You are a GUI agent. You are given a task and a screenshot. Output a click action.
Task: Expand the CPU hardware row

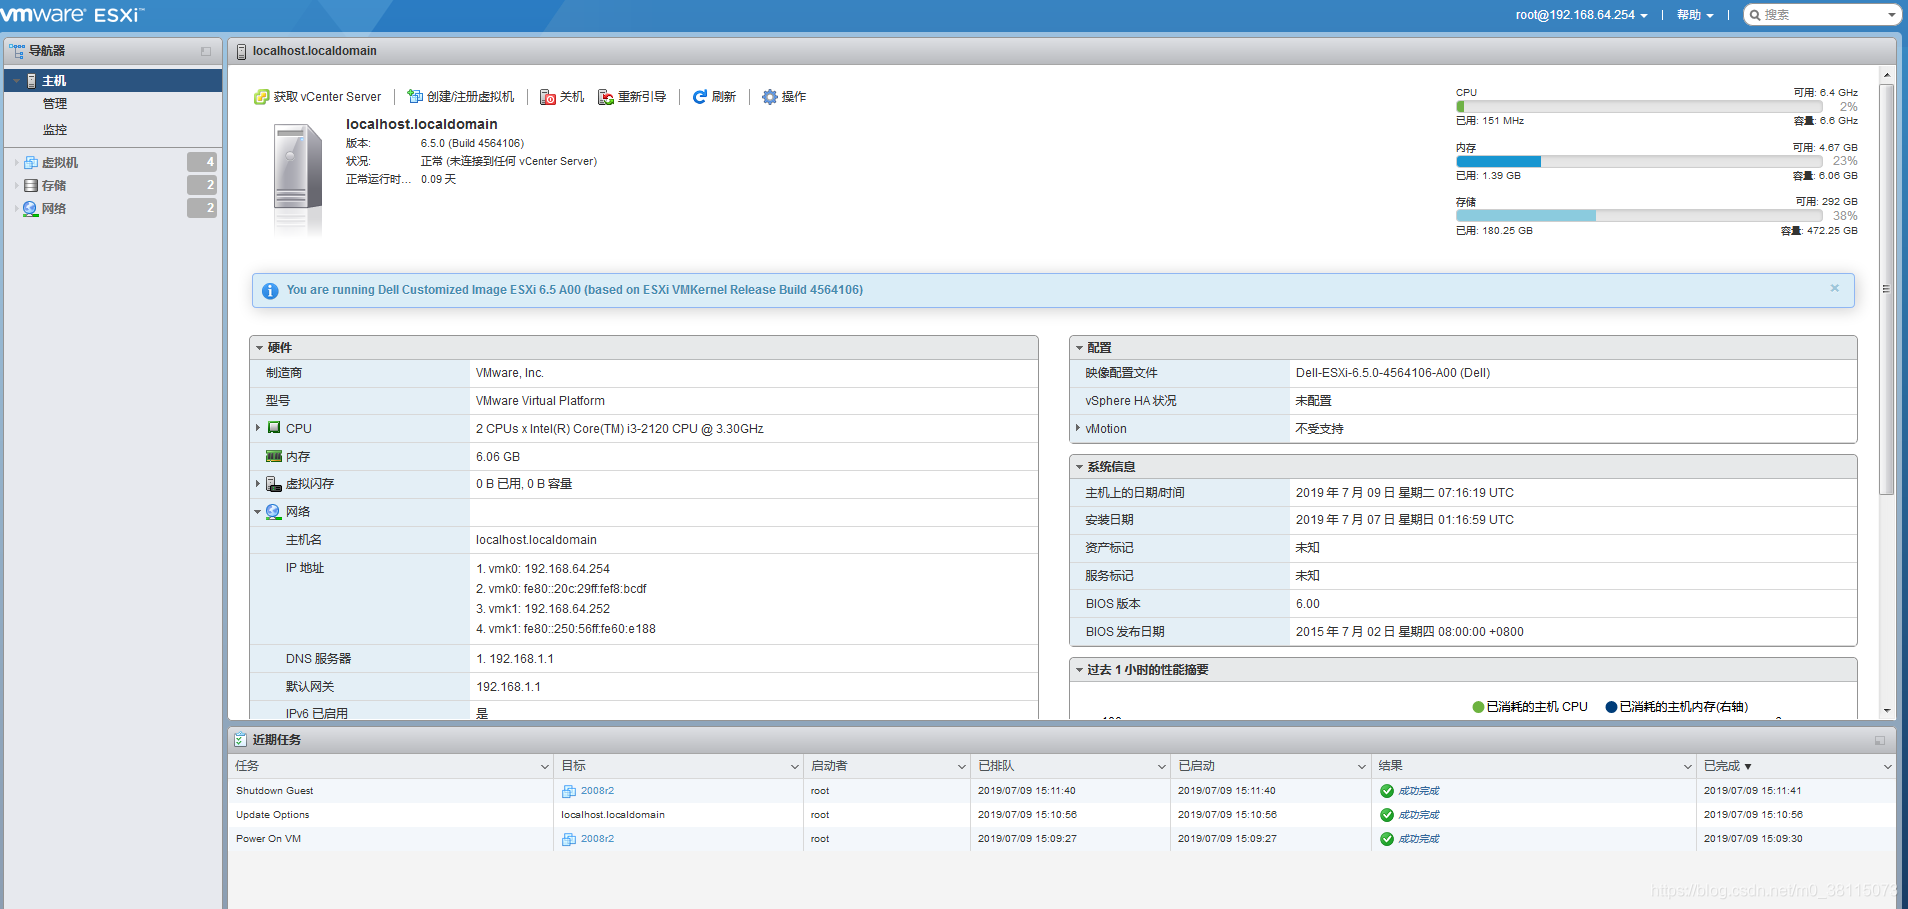(258, 428)
